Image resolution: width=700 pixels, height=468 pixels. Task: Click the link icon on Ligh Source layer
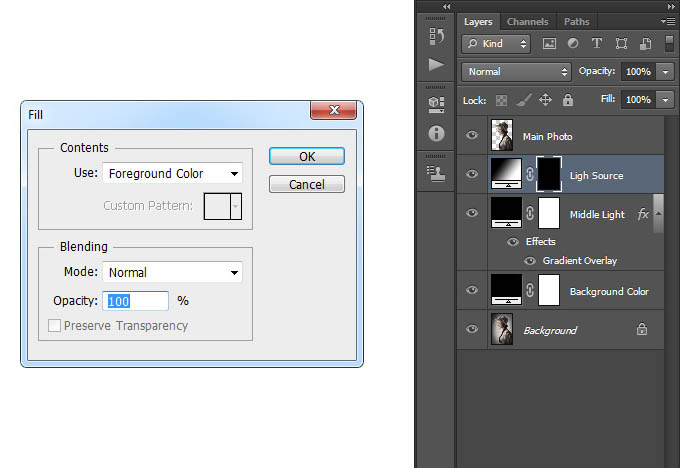point(529,174)
